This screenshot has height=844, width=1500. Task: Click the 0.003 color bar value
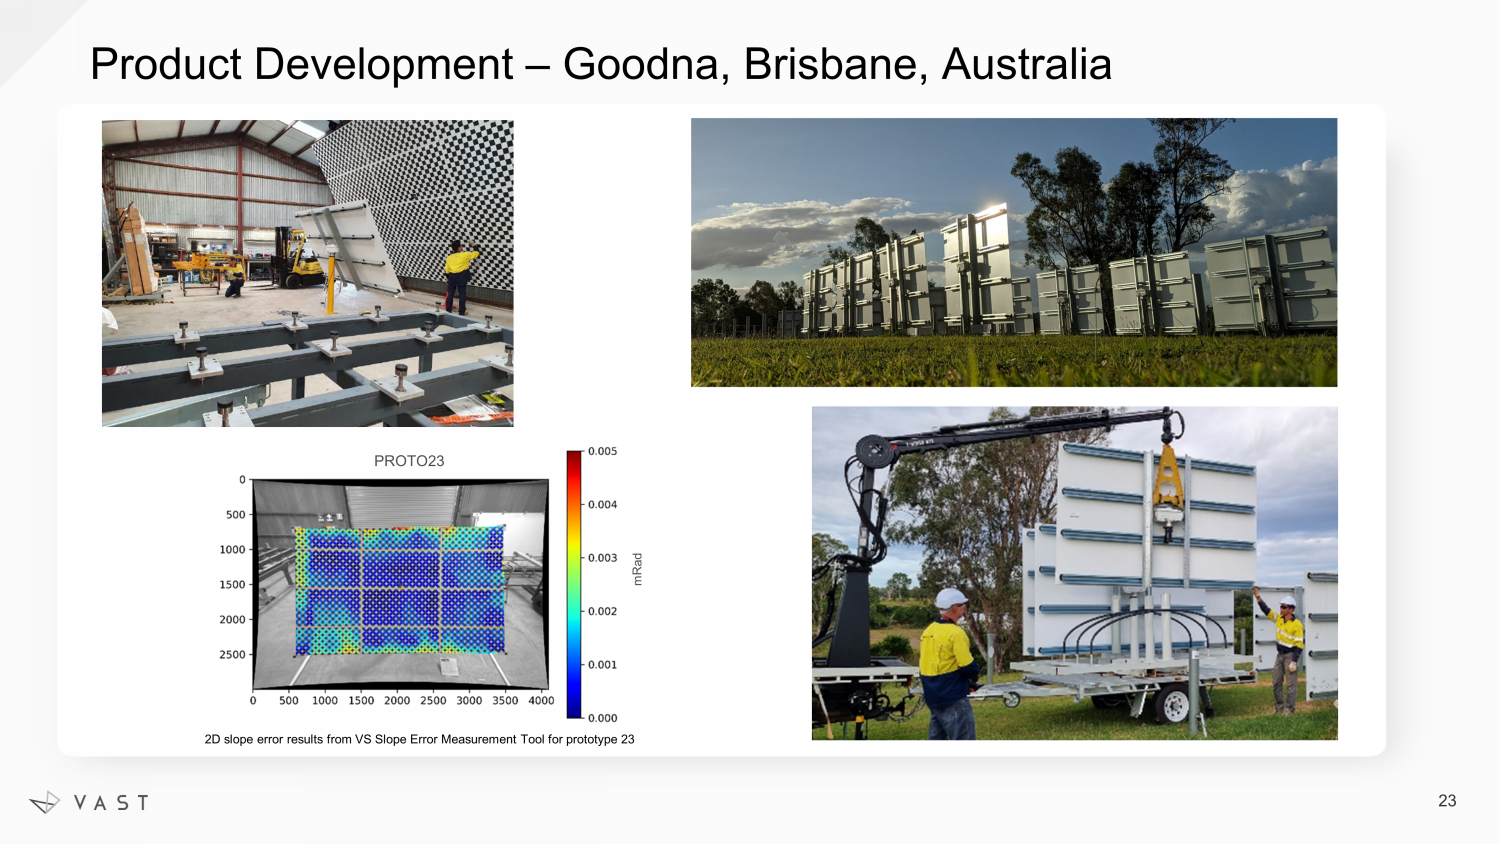[602, 558]
